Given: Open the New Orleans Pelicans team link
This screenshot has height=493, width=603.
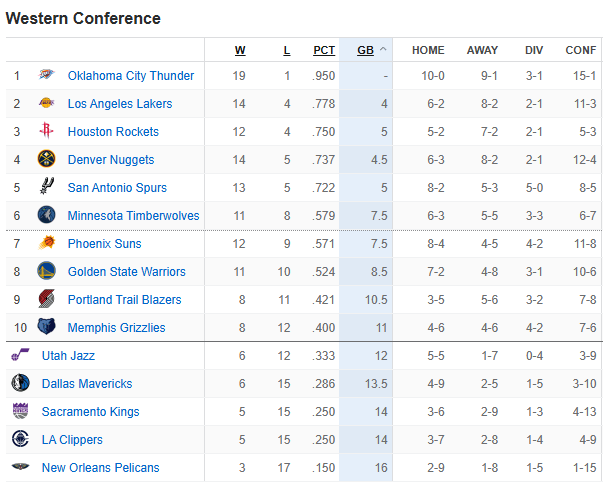Looking at the screenshot, I should tap(100, 468).
